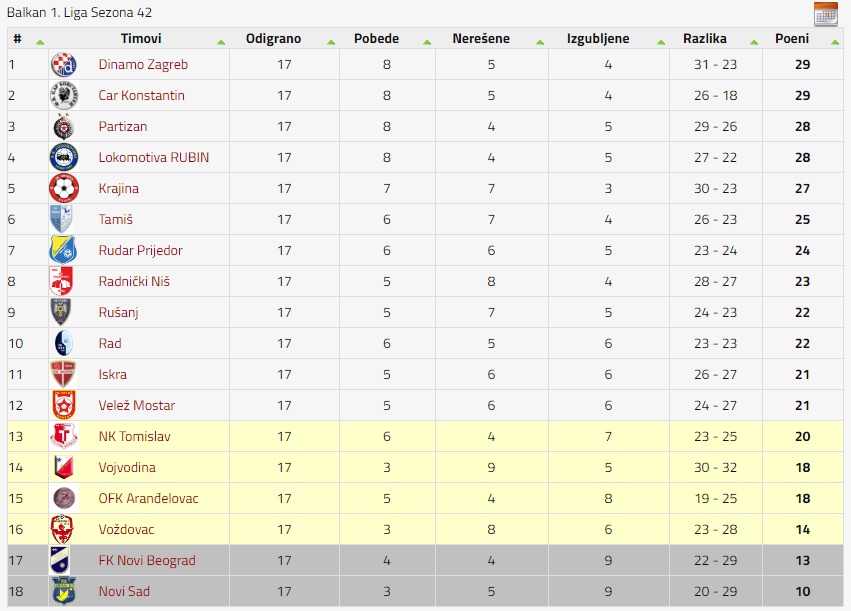Sort table by Pobede arrow
Screen dimensions: 851x611
click(x=427, y=42)
